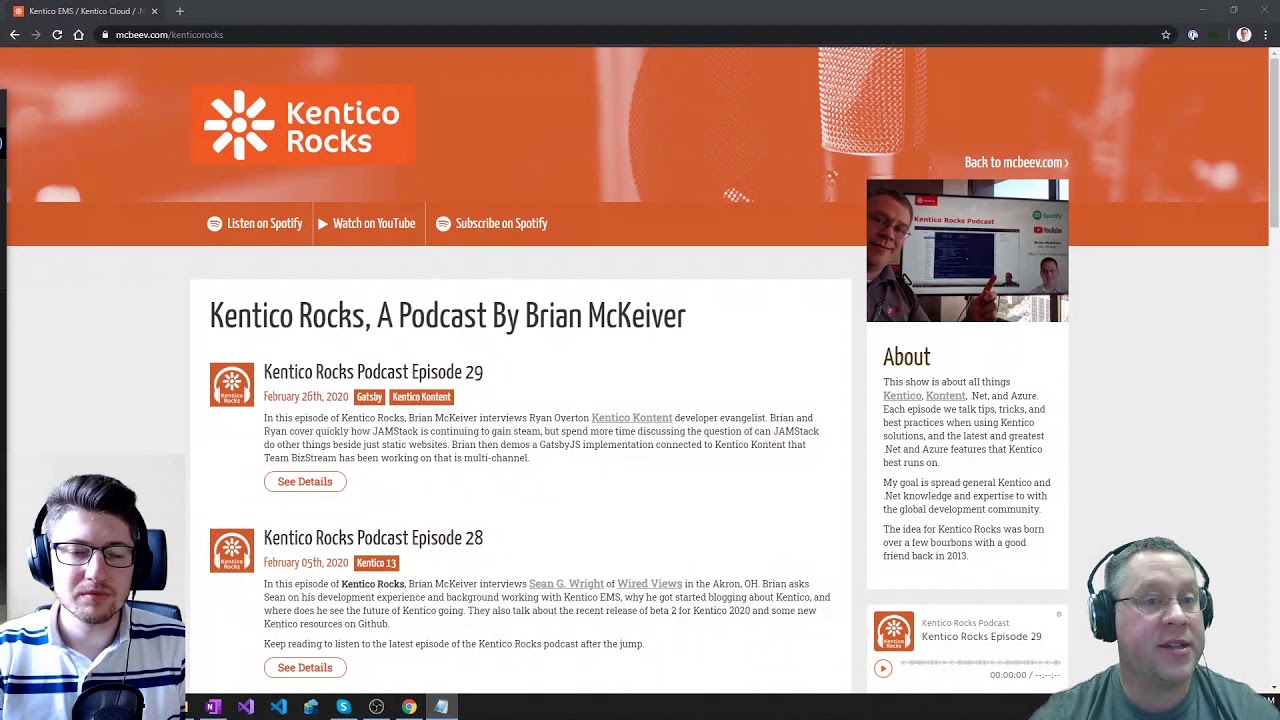Open Chrome profile avatar
This screenshot has width=1280, height=720.
[x=1244, y=35]
